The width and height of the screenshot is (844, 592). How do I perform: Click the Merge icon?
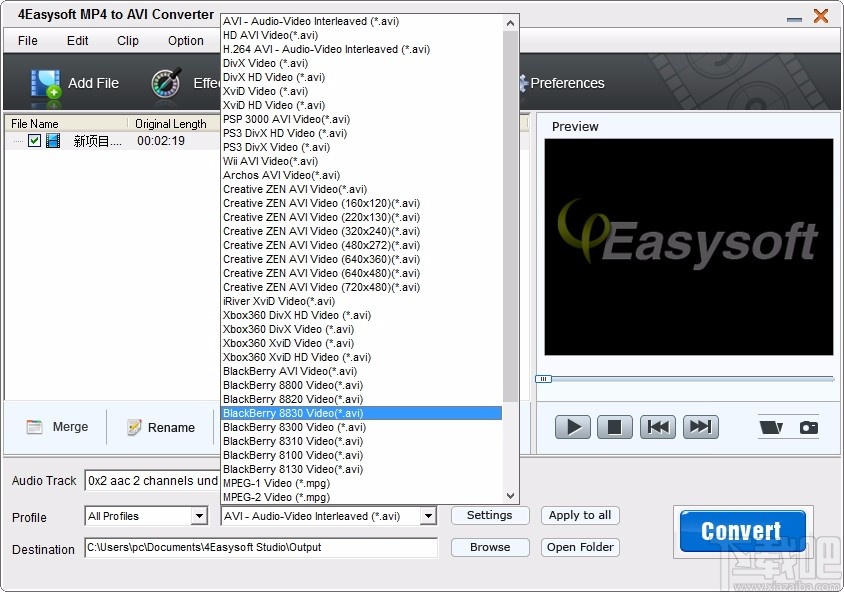(x=31, y=427)
